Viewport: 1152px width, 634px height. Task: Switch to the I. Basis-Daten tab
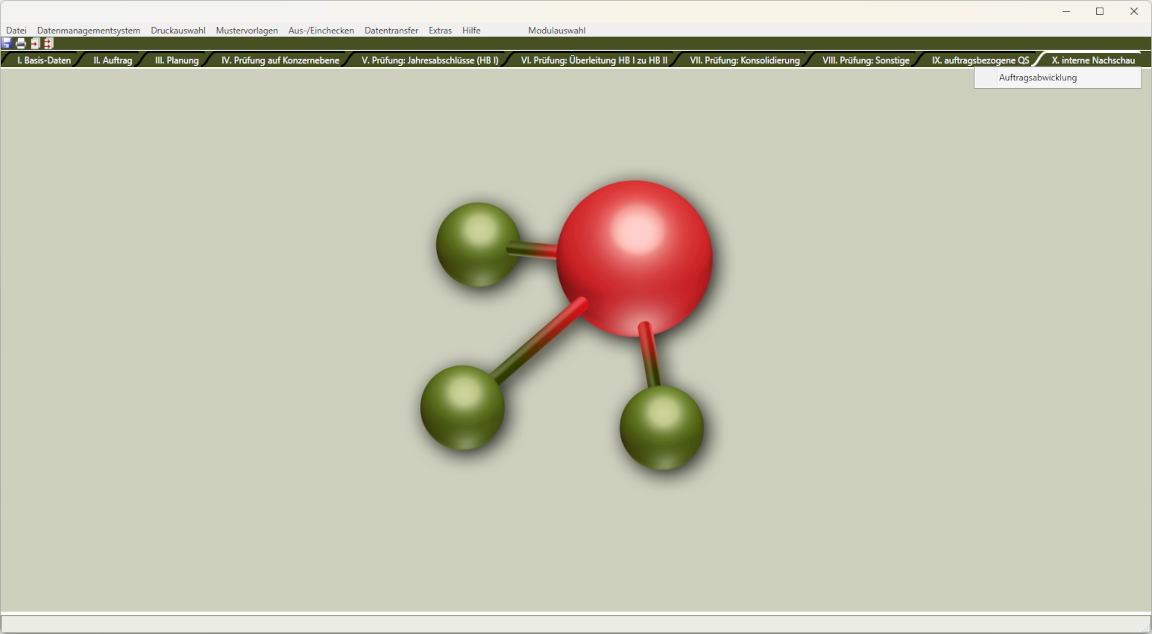[x=44, y=61]
